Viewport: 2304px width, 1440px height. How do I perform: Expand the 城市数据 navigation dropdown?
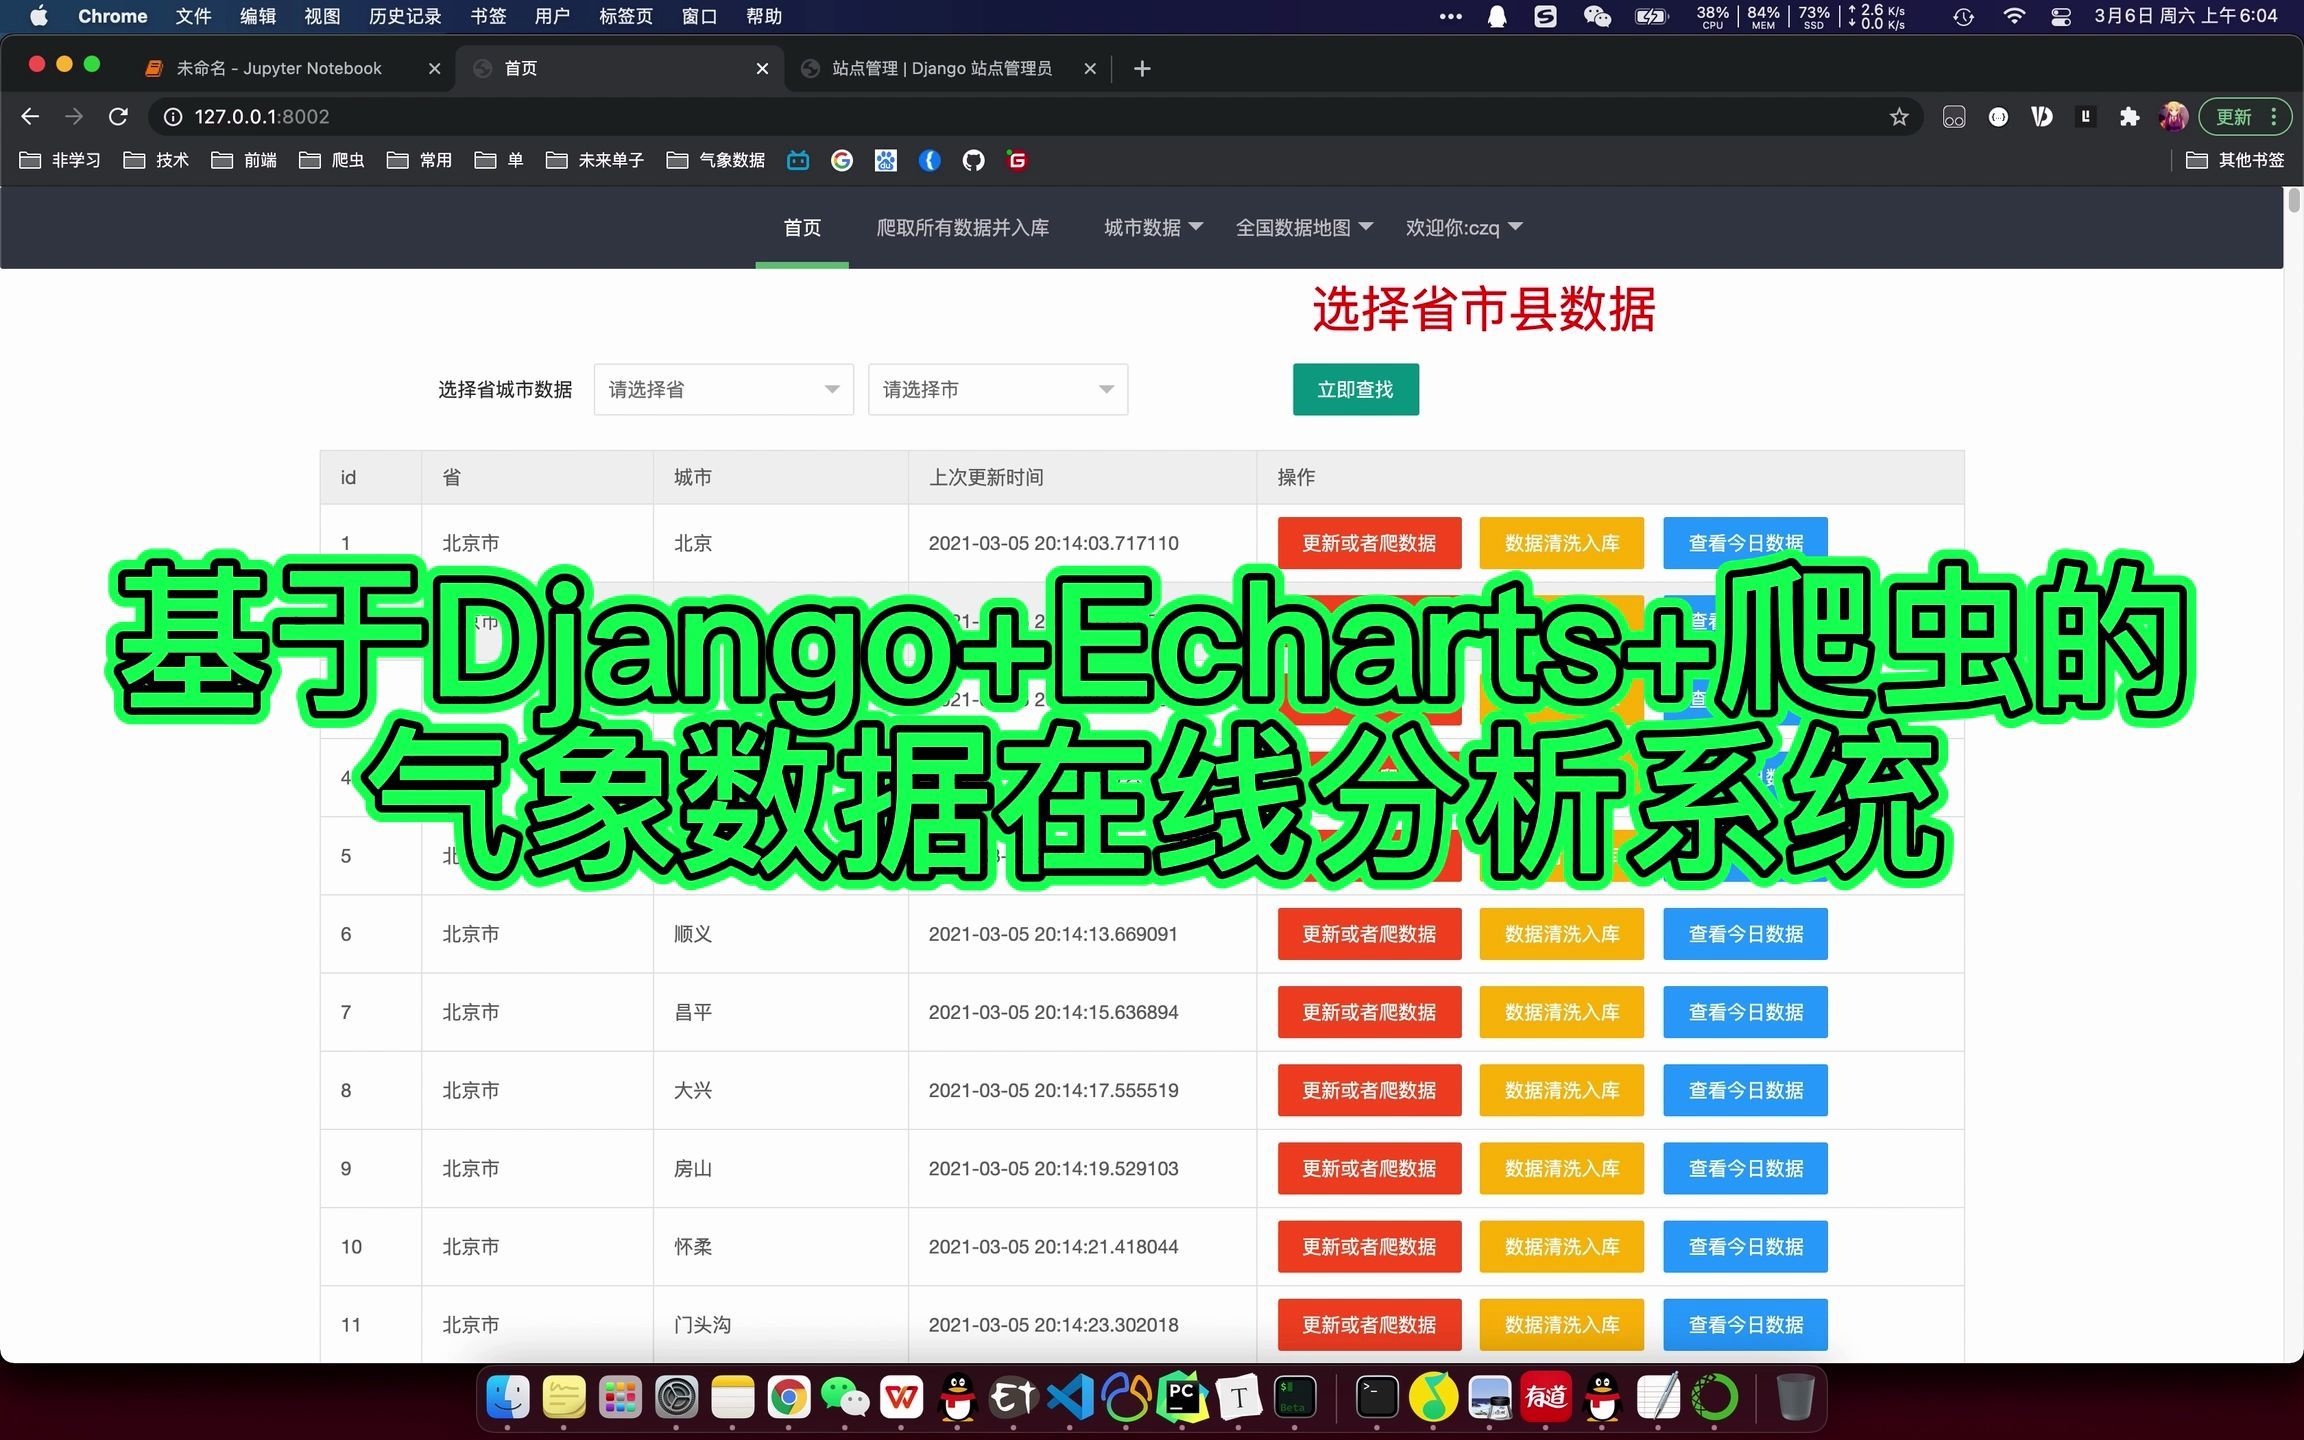pos(1152,227)
